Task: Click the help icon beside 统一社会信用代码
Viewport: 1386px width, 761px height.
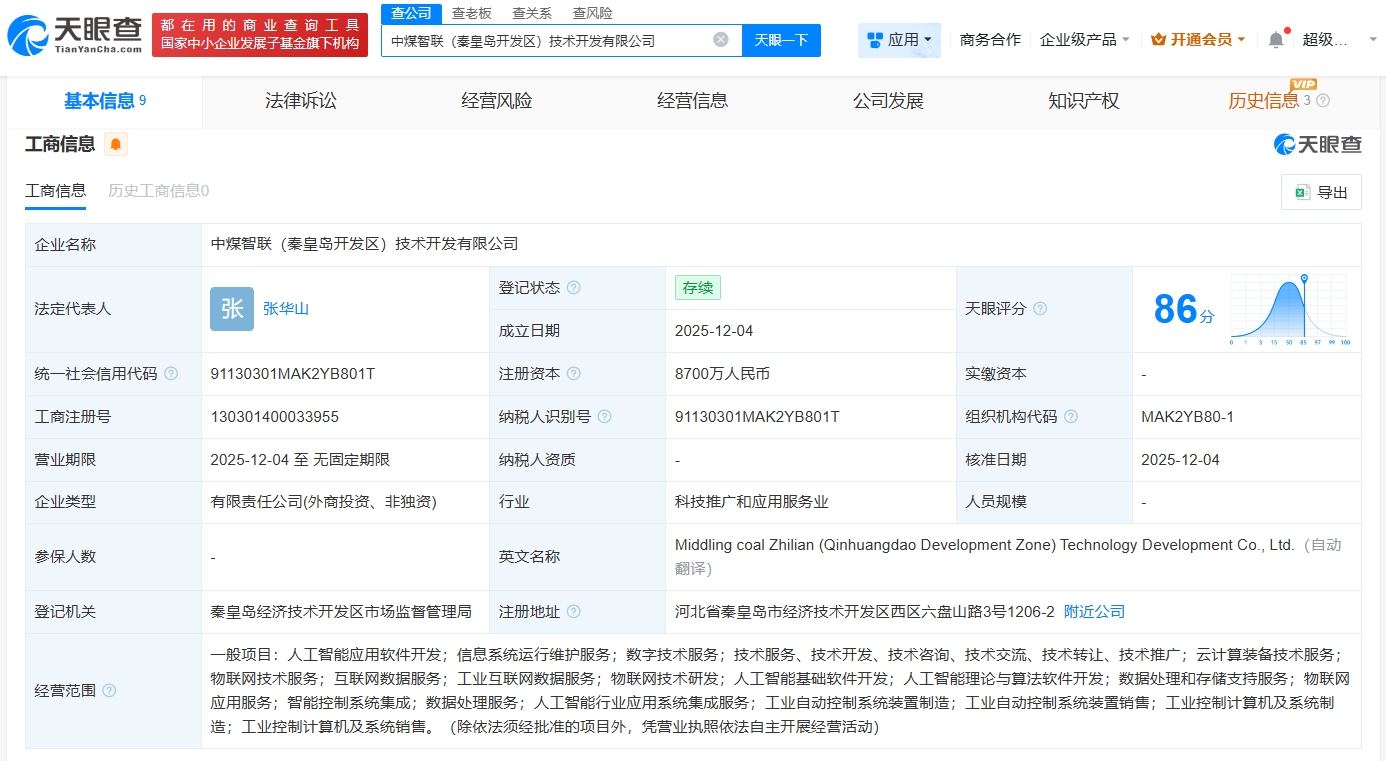Action: 171,374
